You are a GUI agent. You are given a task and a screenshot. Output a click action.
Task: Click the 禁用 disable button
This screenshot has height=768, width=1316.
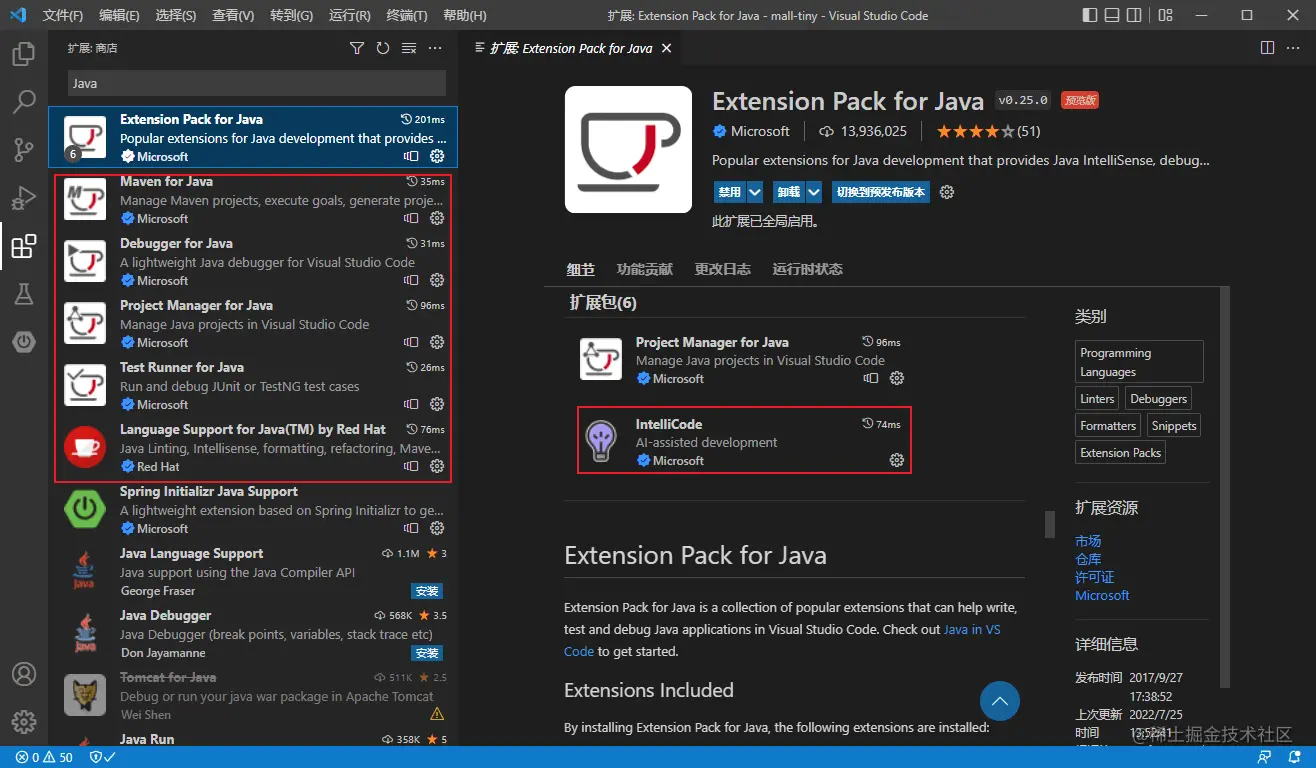tap(729, 192)
